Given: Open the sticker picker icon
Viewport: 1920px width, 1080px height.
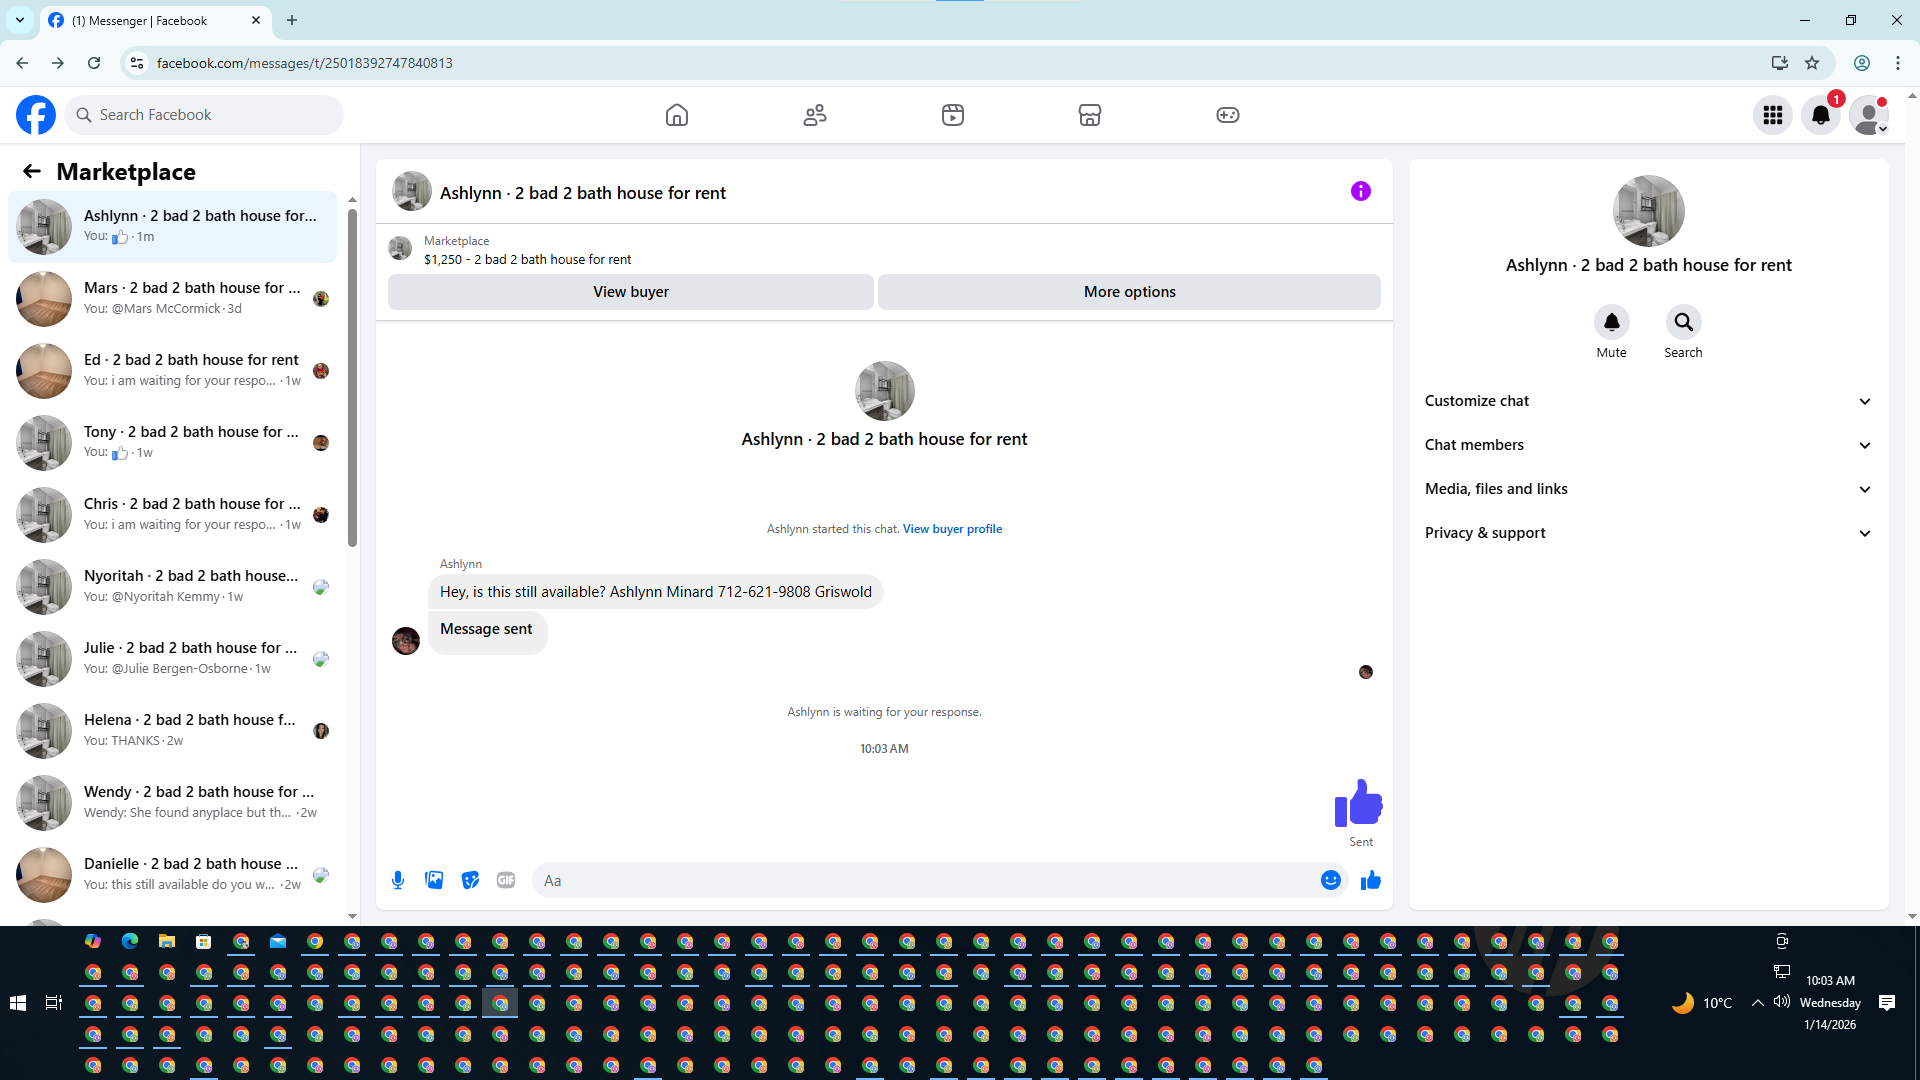Looking at the screenshot, I should click(x=470, y=880).
